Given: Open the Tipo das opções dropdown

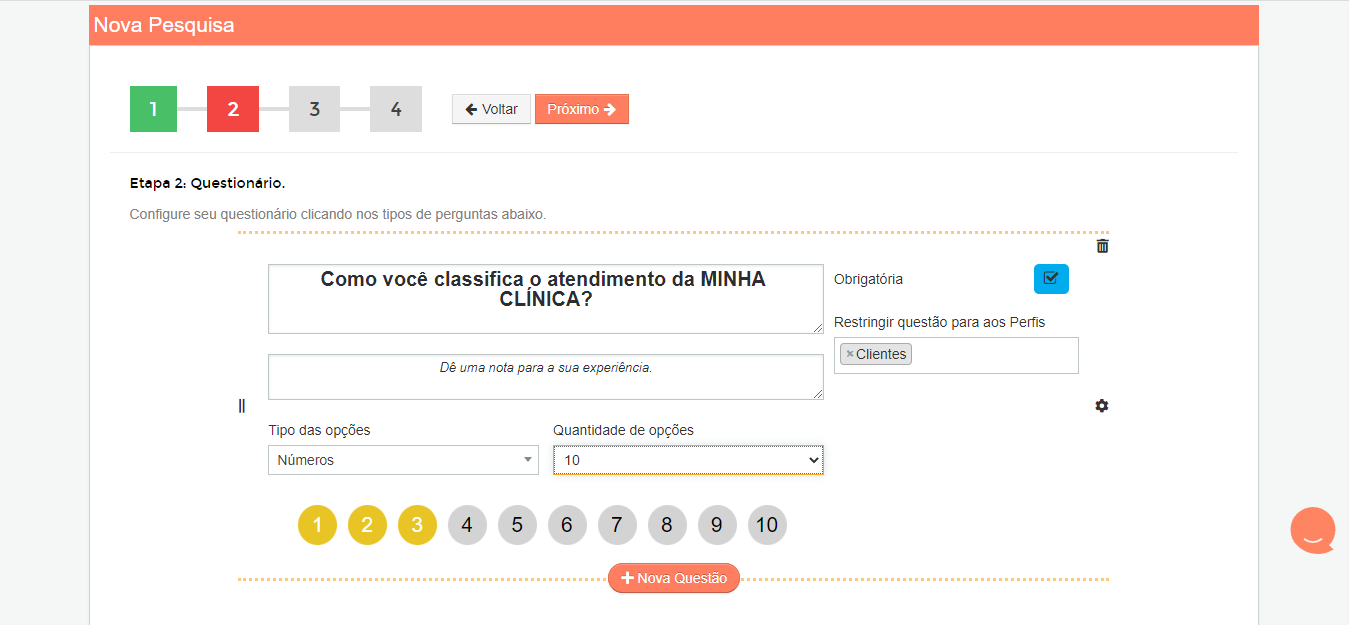Looking at the screenshot, I should [x=403, y=460].
